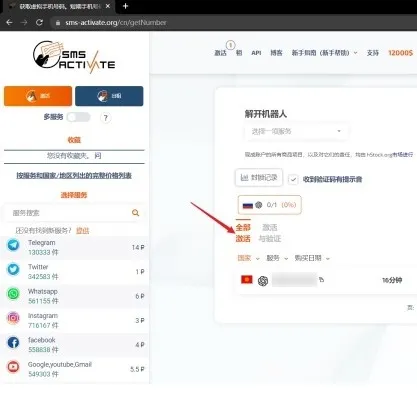Click the blurred phone number
Viewport: 417px width, 394px height.
coord(294,280)
